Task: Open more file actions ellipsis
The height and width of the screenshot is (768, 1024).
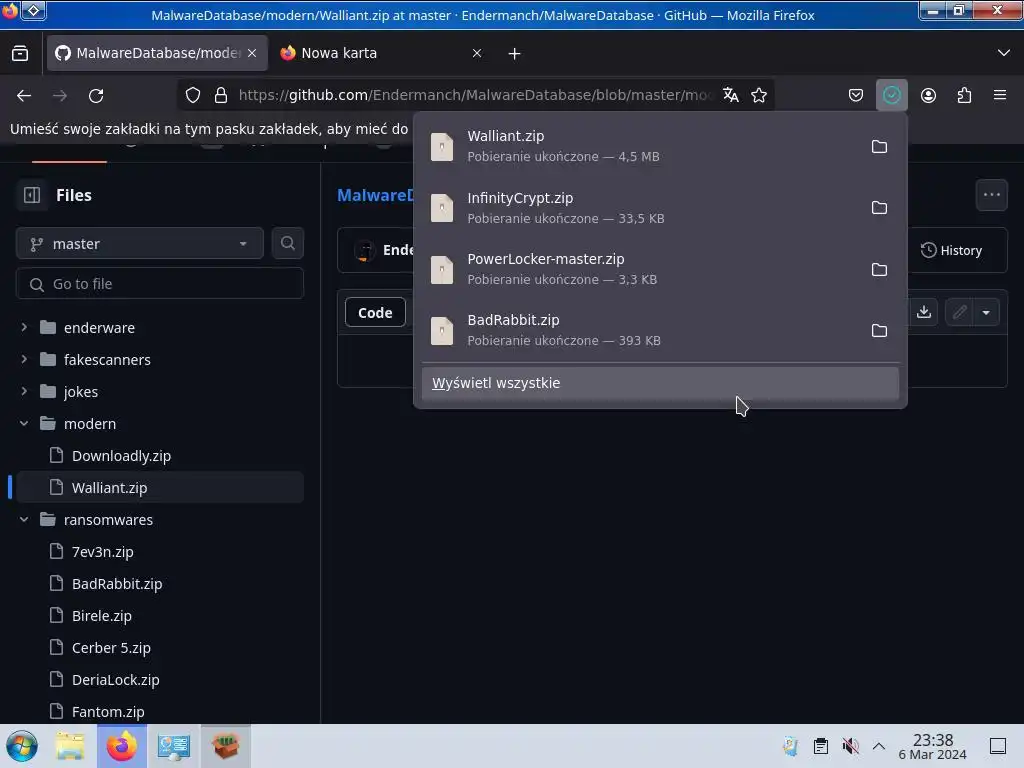Action: tap(991, 195)
